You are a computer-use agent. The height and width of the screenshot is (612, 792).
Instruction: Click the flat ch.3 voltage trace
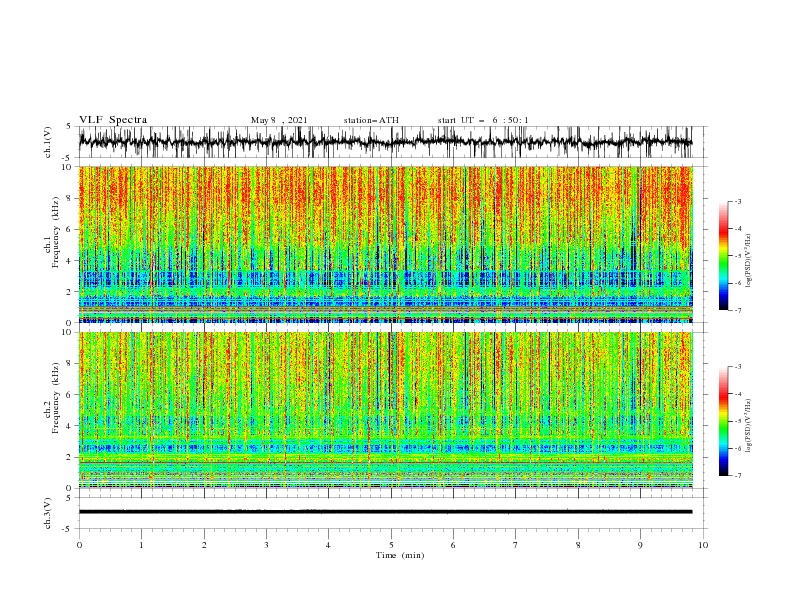(385, 512)
